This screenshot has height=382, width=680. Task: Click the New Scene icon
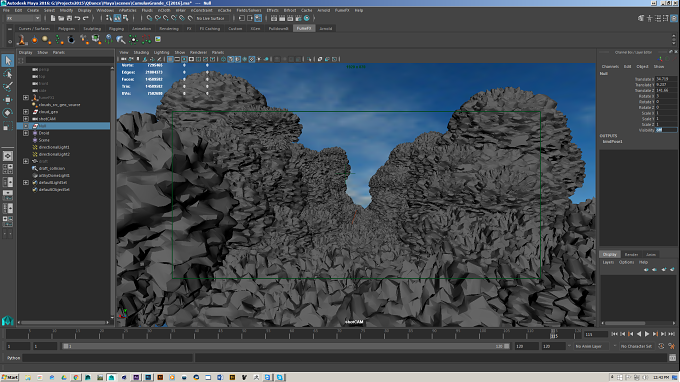click(53, 18)
